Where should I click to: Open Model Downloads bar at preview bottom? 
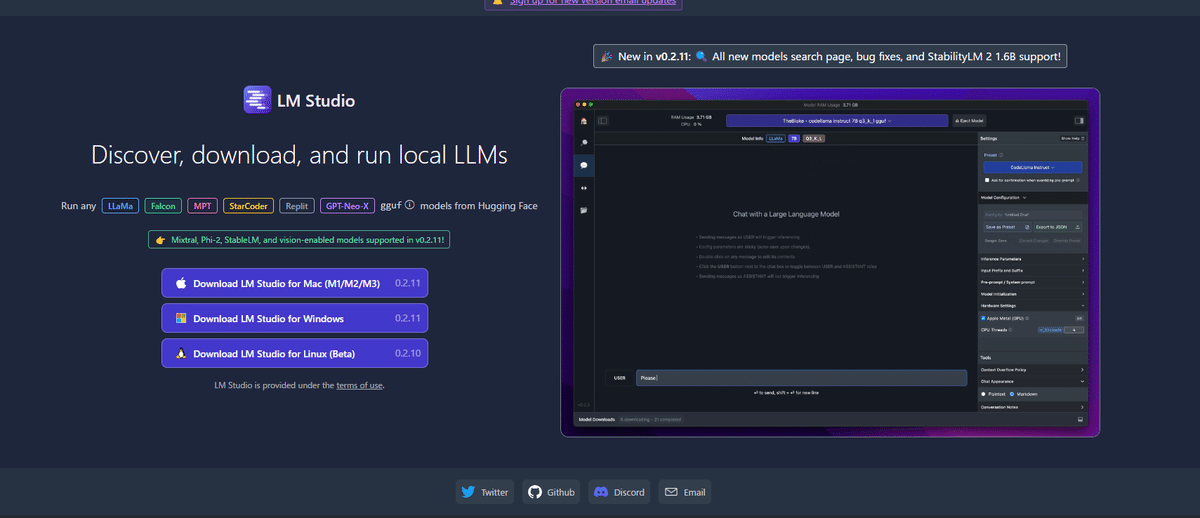[830, 420]
